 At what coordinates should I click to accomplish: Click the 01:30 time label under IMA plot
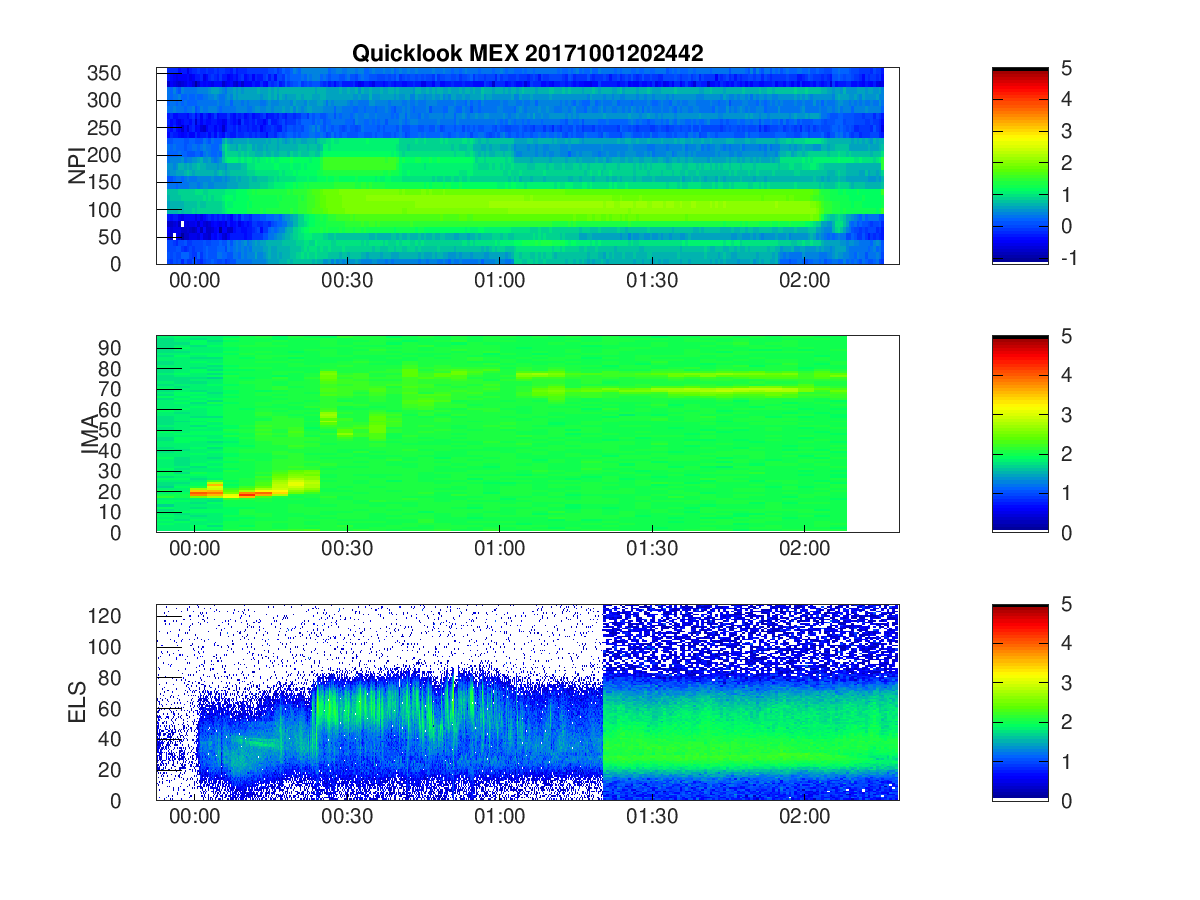point(652,549)
